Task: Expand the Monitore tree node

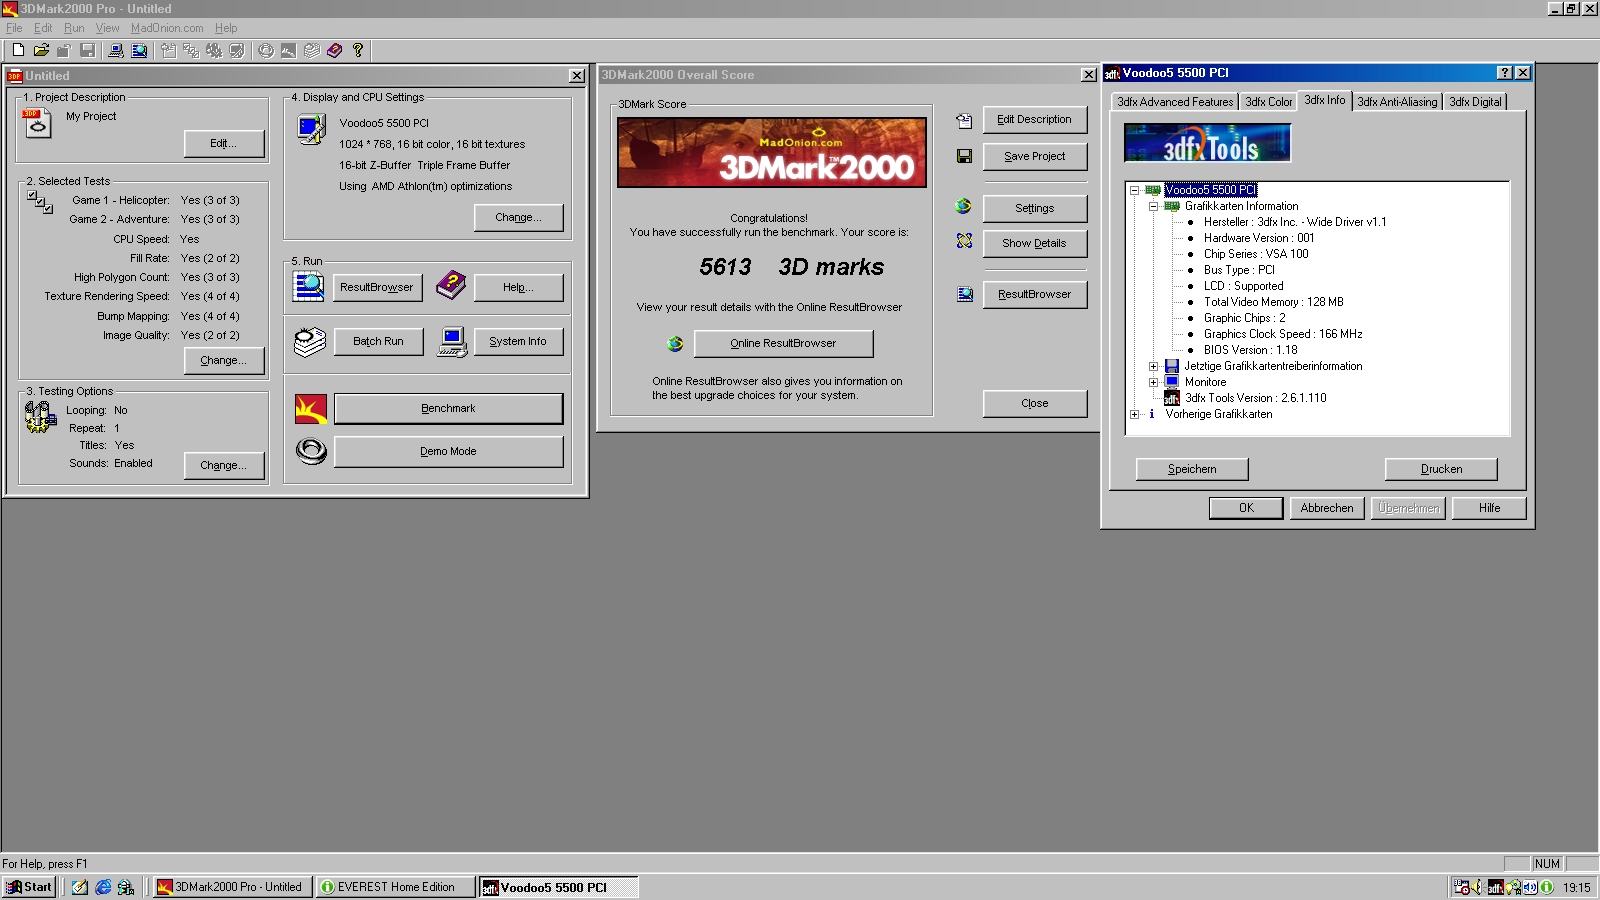Action: coord(1153,382)
